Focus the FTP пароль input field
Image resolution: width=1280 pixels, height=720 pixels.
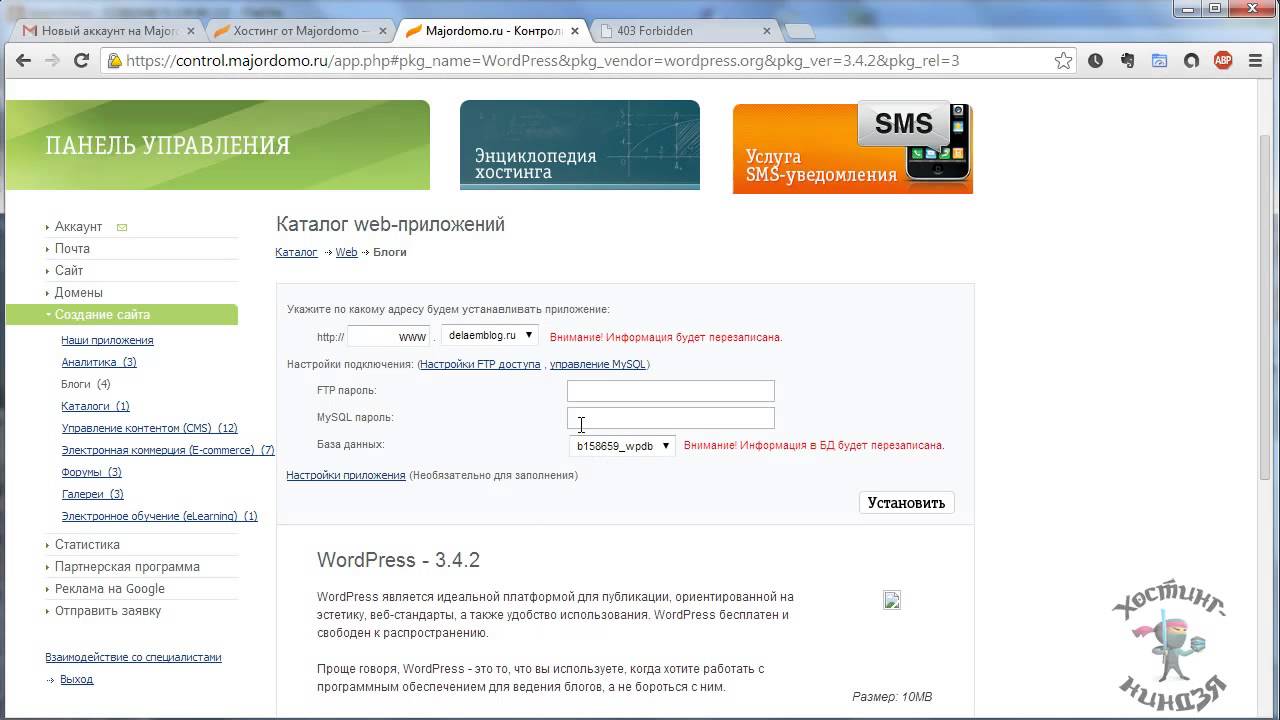671,391
